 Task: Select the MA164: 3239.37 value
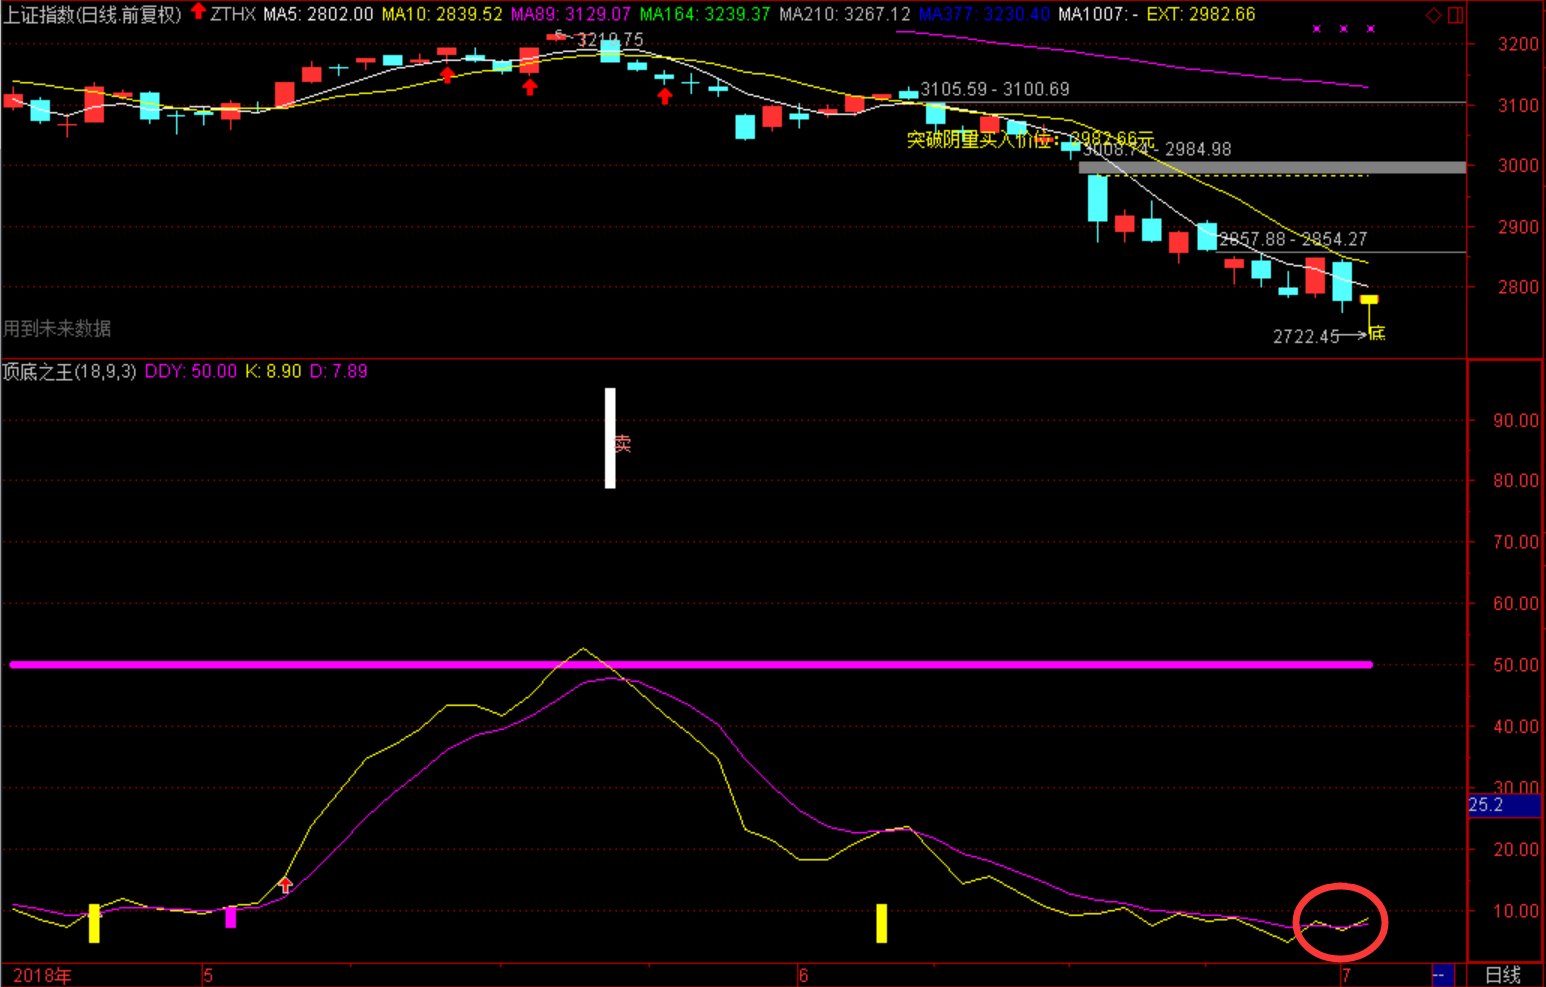coord(705,14)
